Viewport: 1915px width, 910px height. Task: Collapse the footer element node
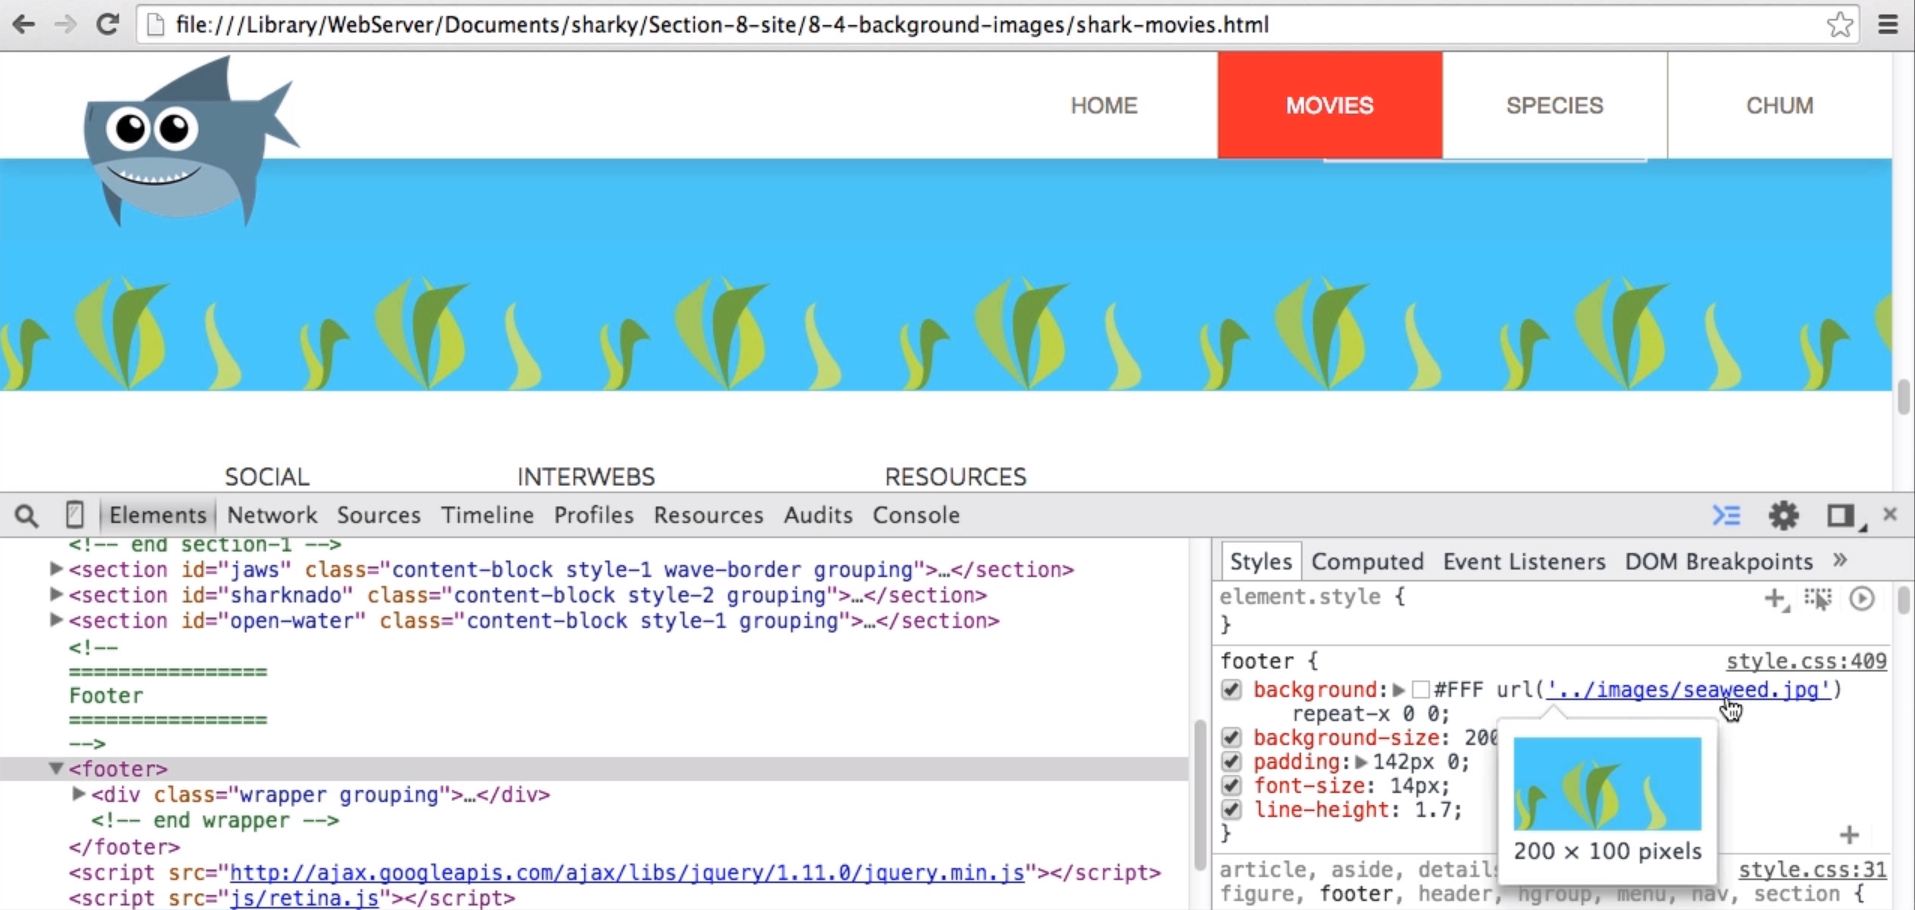[57, 769]
